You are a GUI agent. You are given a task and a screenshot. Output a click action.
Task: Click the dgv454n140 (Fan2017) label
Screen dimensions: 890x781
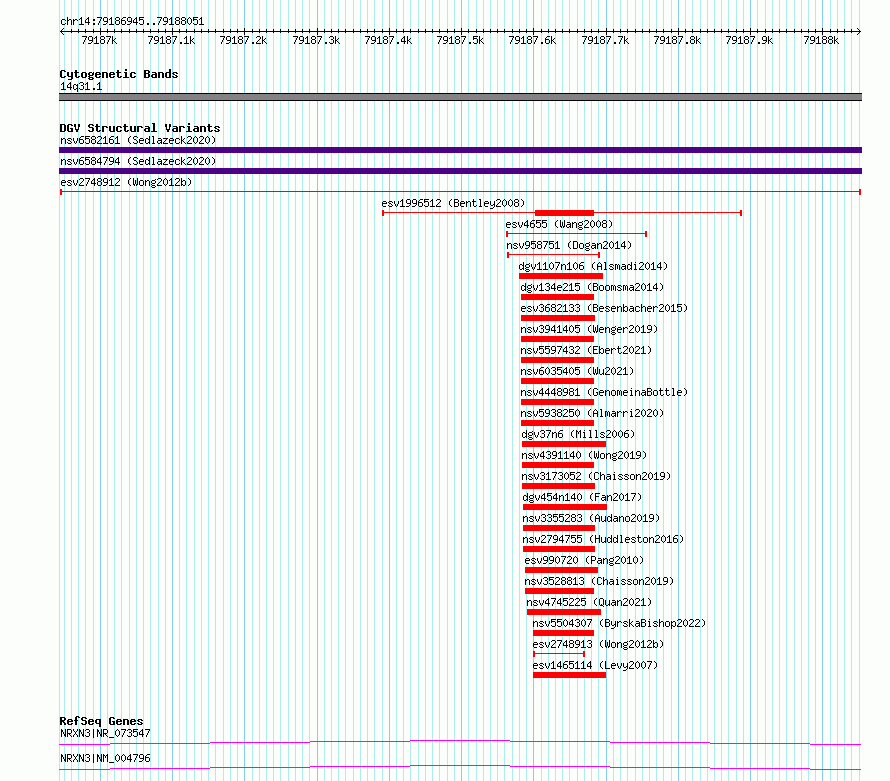[x=582, y=497]
